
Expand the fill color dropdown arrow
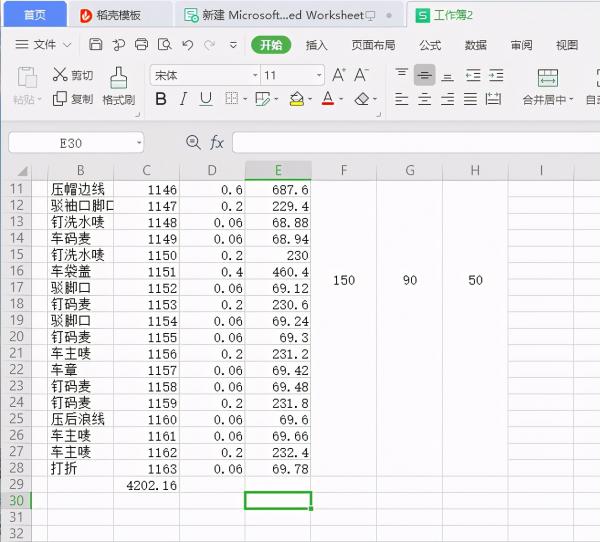pyautogui.click(x=310, y=99)
